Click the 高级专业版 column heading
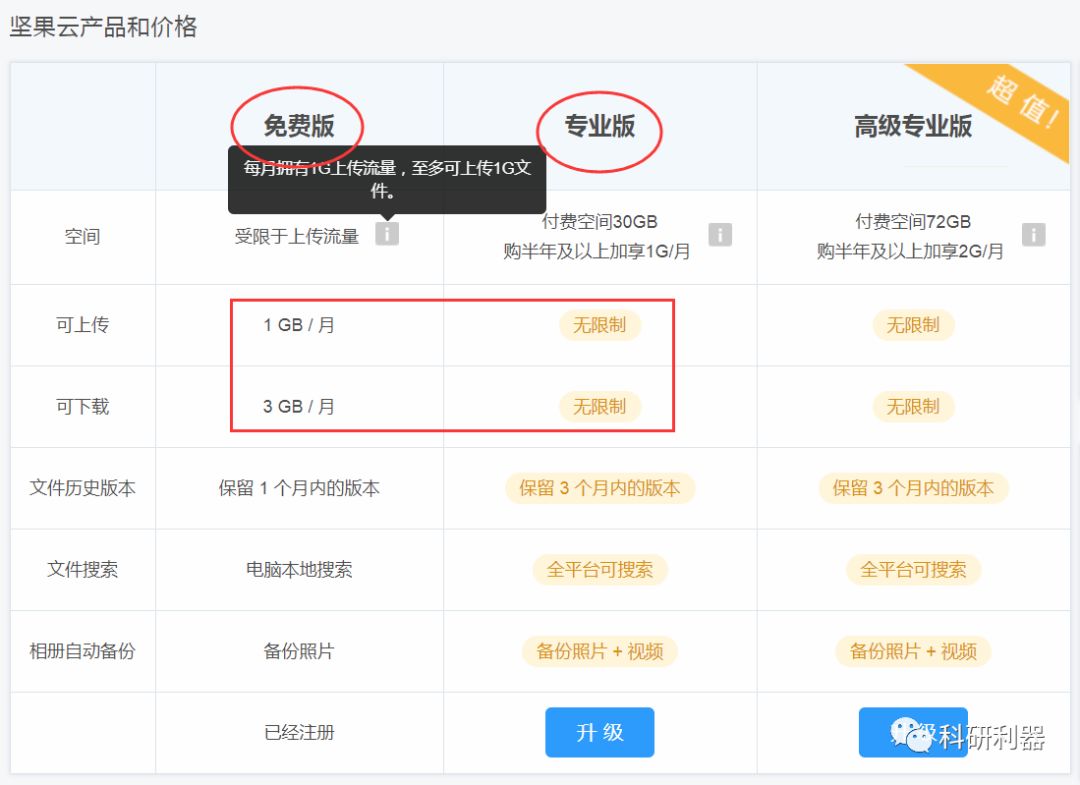 pos(913,126)
